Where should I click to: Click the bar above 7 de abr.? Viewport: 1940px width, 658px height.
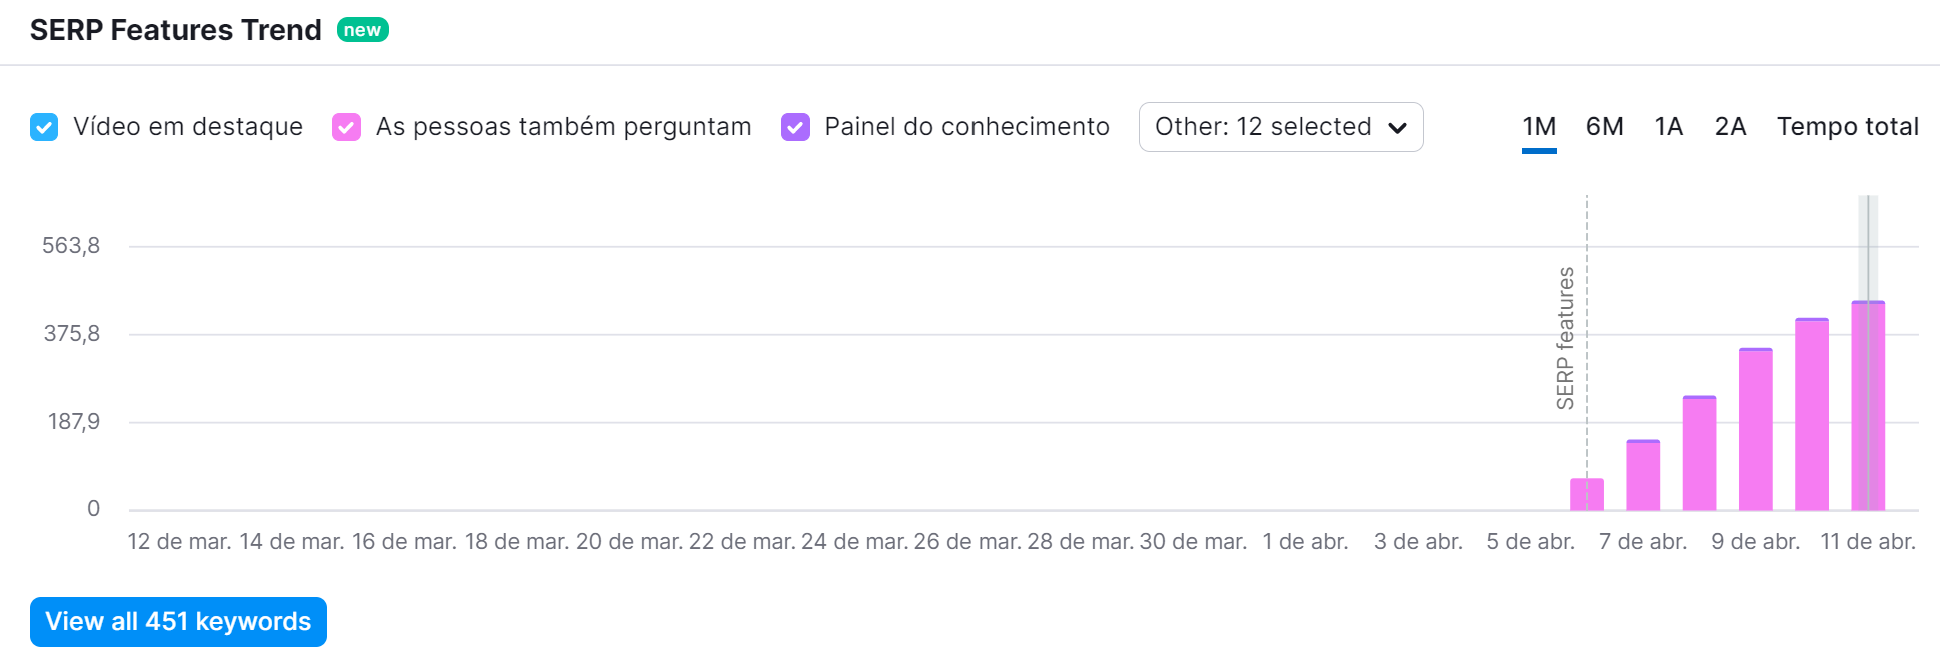click(x=1643, y=475)
